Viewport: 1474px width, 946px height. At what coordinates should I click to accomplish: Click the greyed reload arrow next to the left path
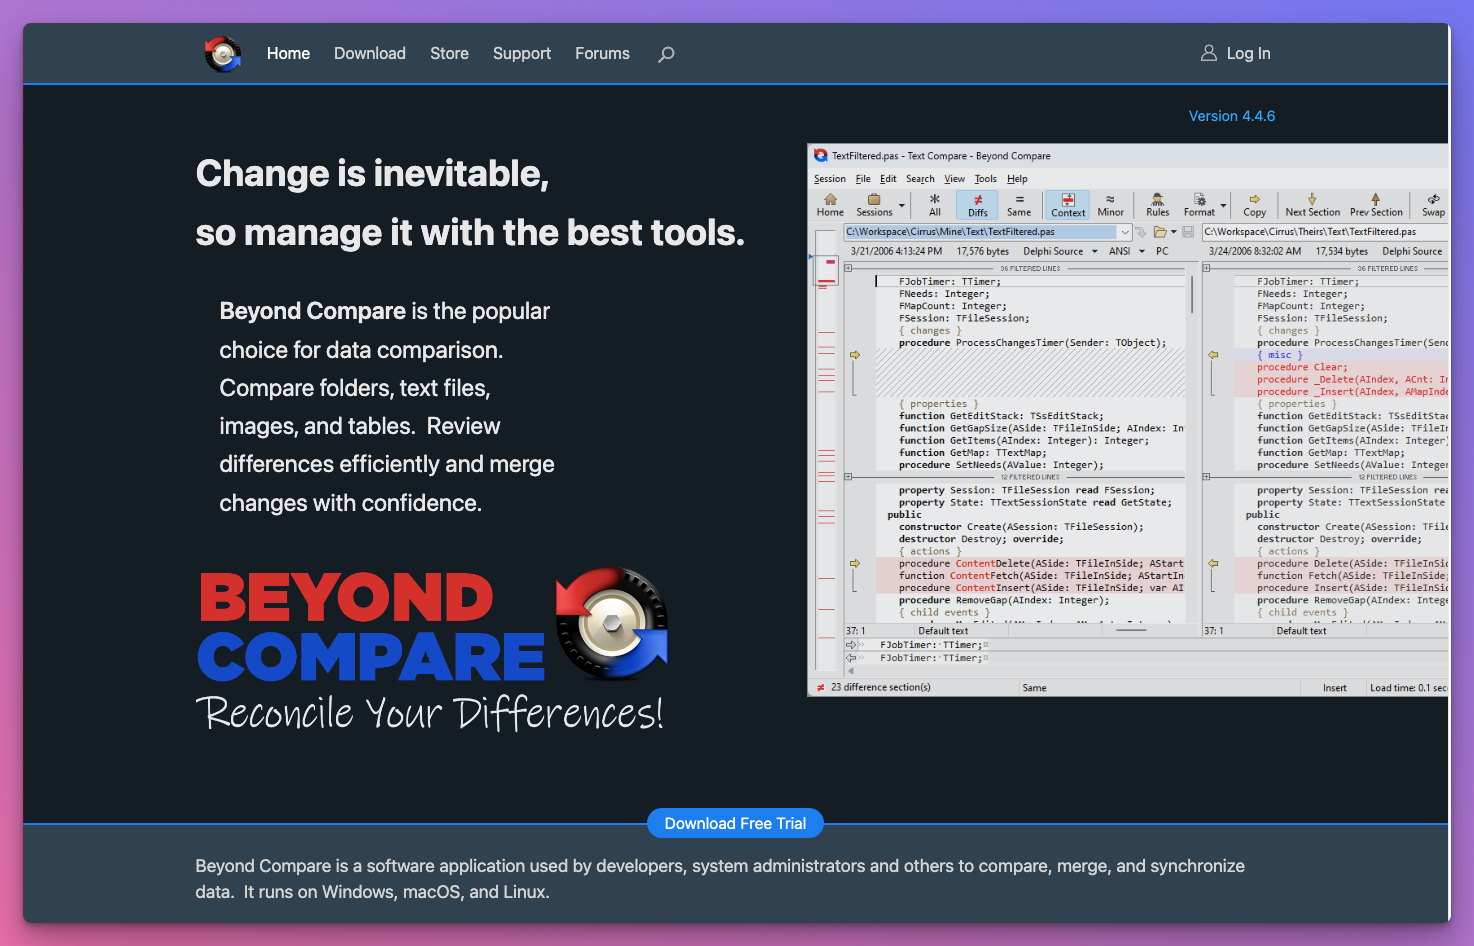click(x=1140, y=232)
